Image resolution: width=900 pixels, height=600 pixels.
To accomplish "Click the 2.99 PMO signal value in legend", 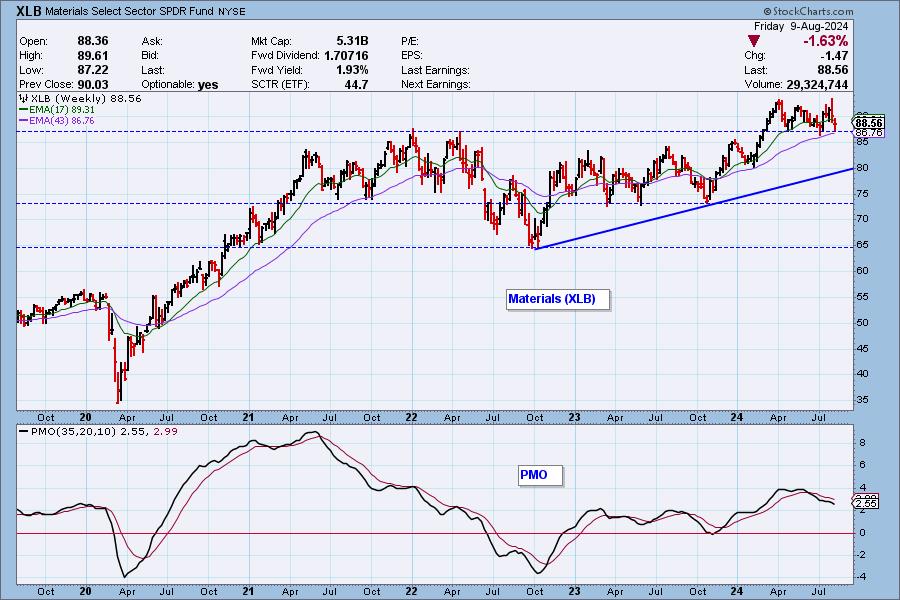I will tap(164, 431).
